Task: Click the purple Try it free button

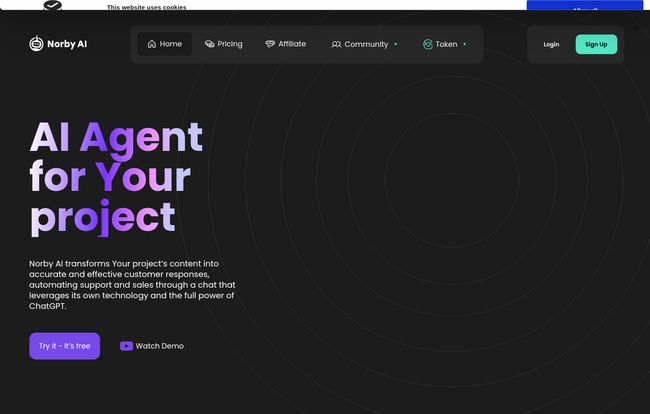Action: [x=65, y=346]
